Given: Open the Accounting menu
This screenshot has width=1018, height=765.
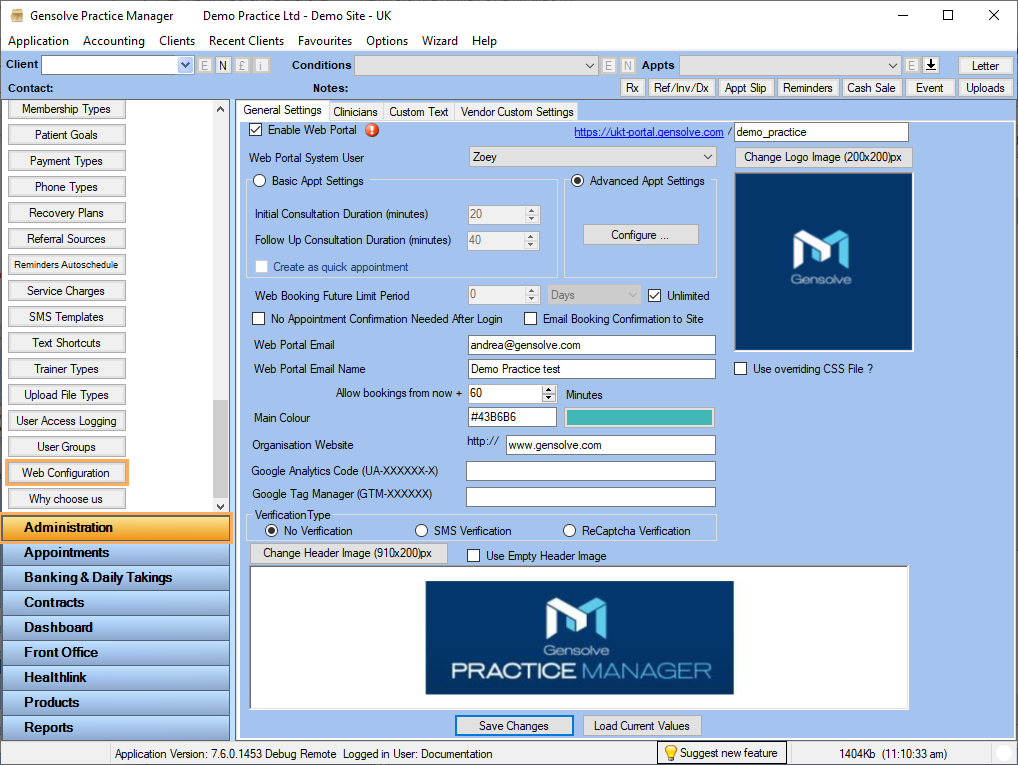Looking at the screenshot, I should tap(114, 41).
